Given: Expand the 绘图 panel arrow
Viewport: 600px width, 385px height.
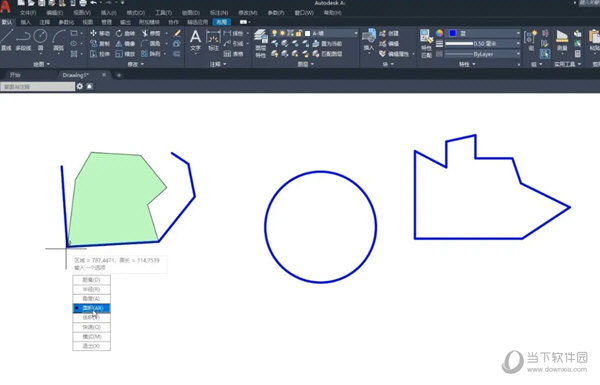Looking at the screenshot, I should (x=49, y=64).
